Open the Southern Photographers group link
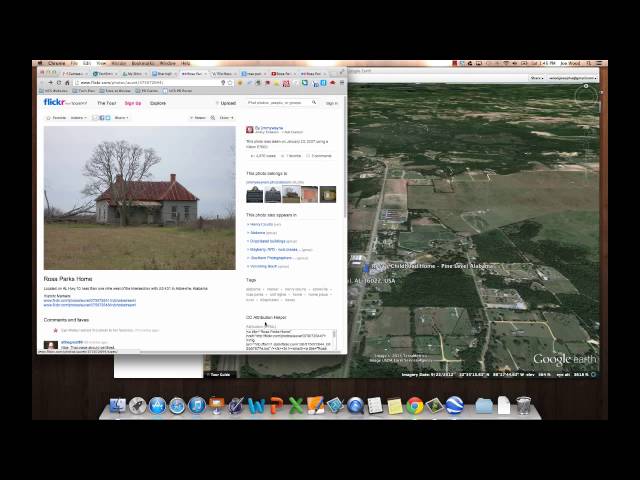640x480 pixels. tap(271, 258)
